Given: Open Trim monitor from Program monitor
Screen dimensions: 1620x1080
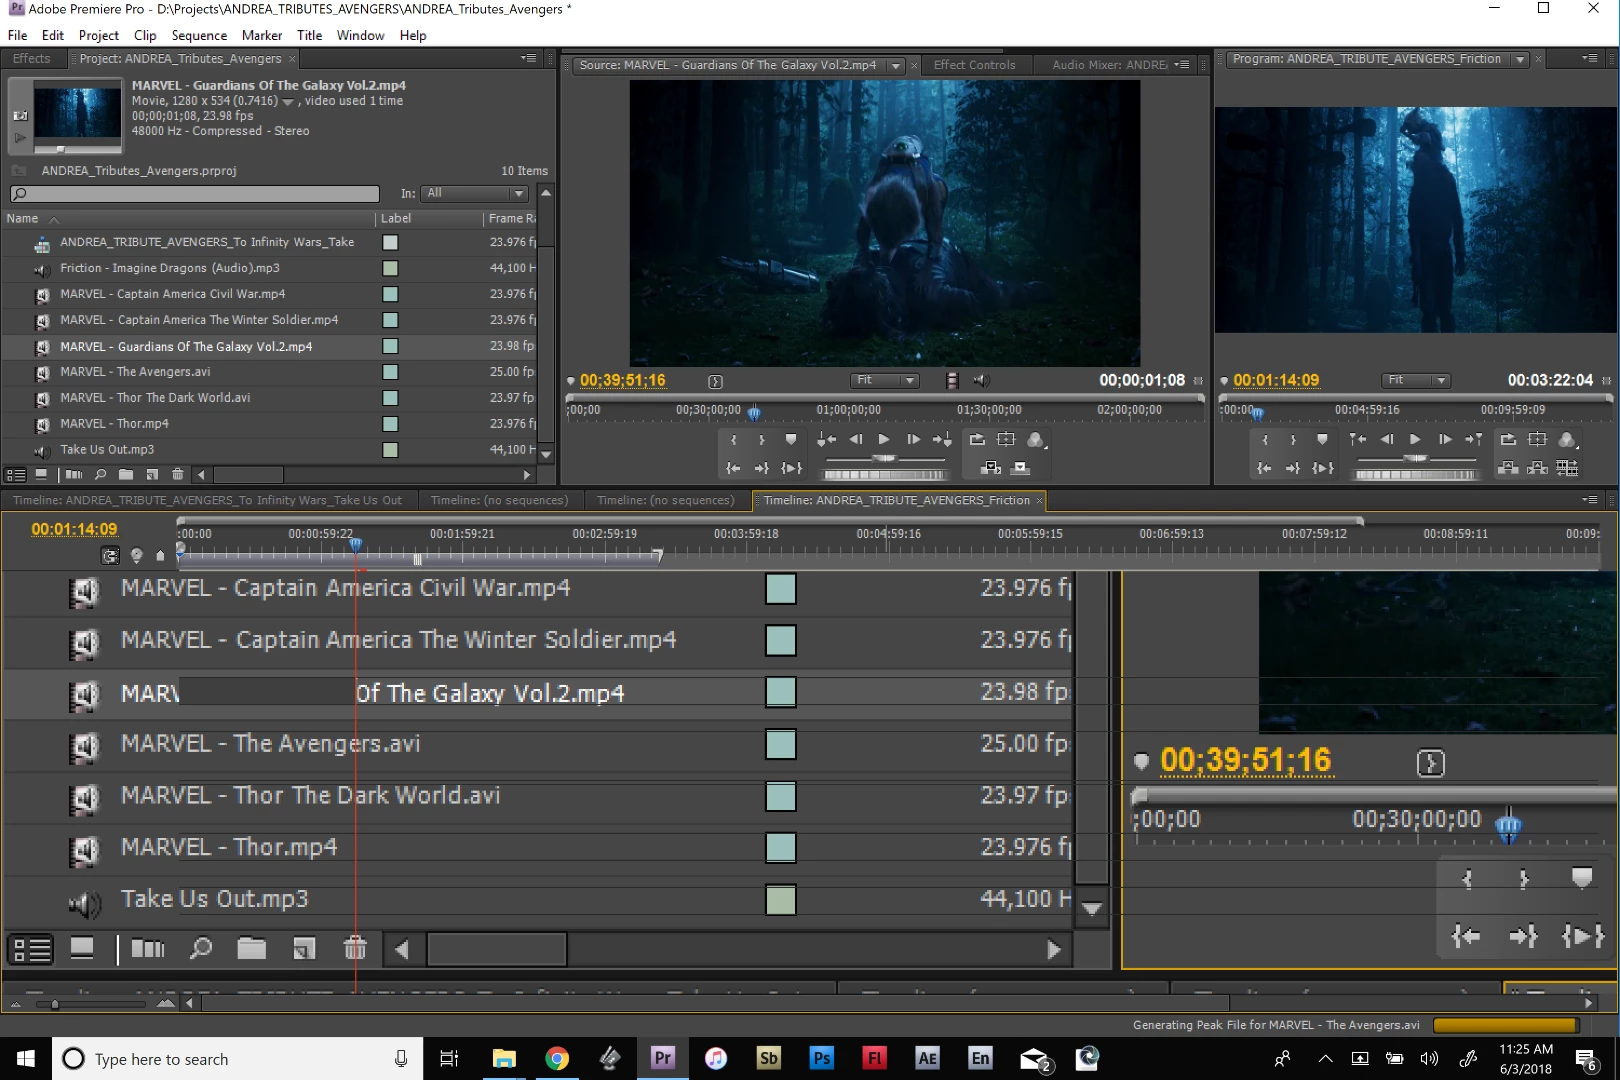Looking at the screenshot, I should [x=1567, y=467].
